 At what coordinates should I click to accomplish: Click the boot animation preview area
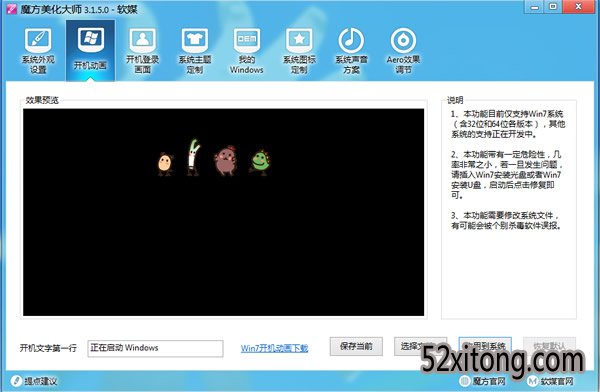click(x=223, y=212)
